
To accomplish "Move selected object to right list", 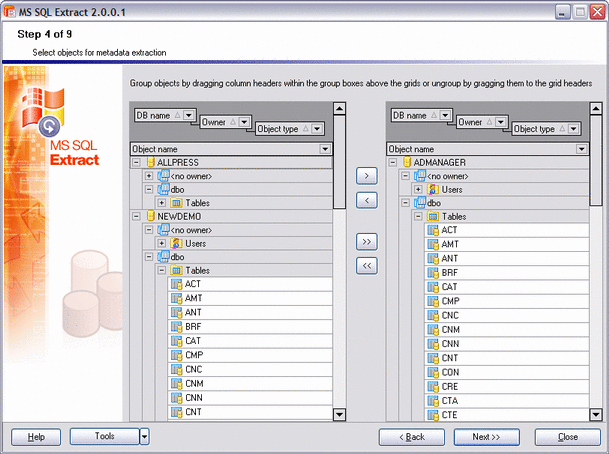I will [367, 176].
